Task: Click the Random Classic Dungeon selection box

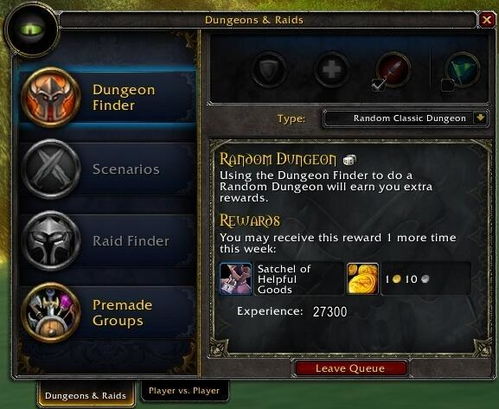Action: [406, 118]
